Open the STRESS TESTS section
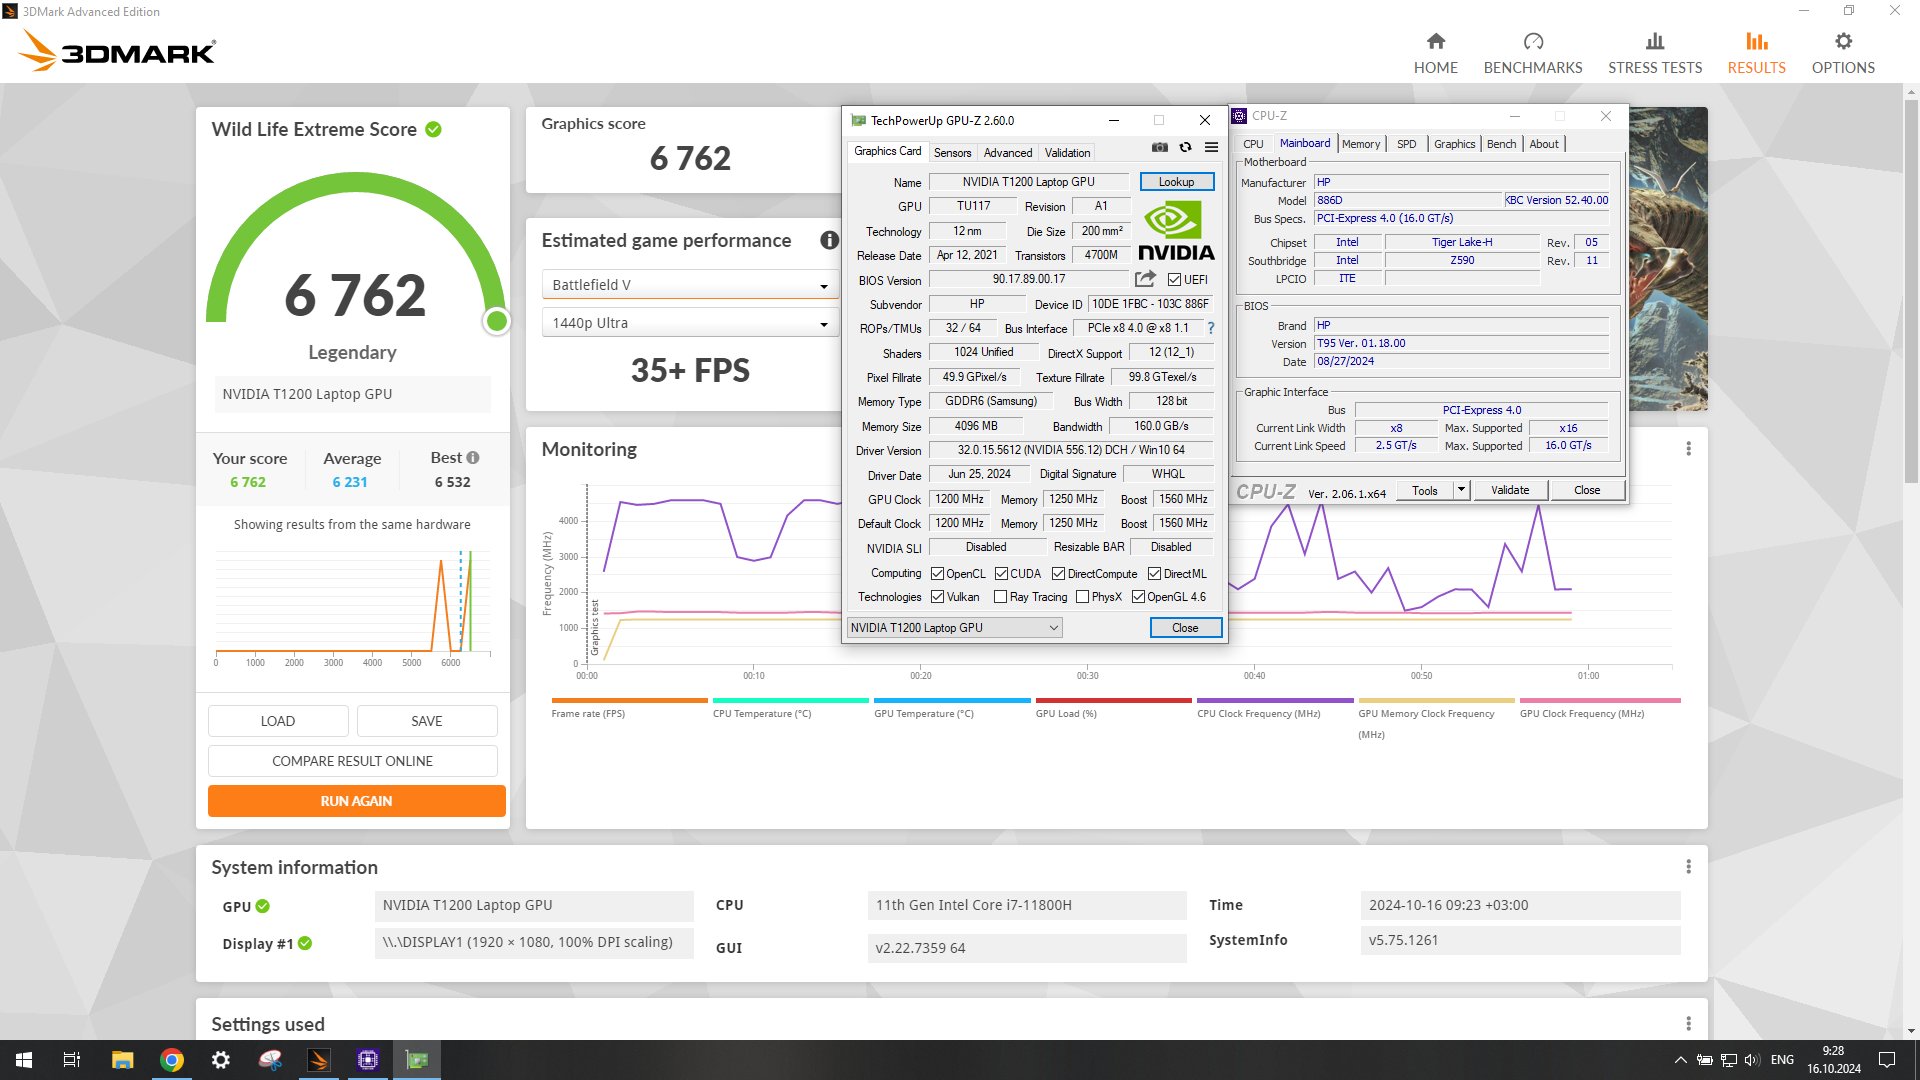 point(1655,53)
